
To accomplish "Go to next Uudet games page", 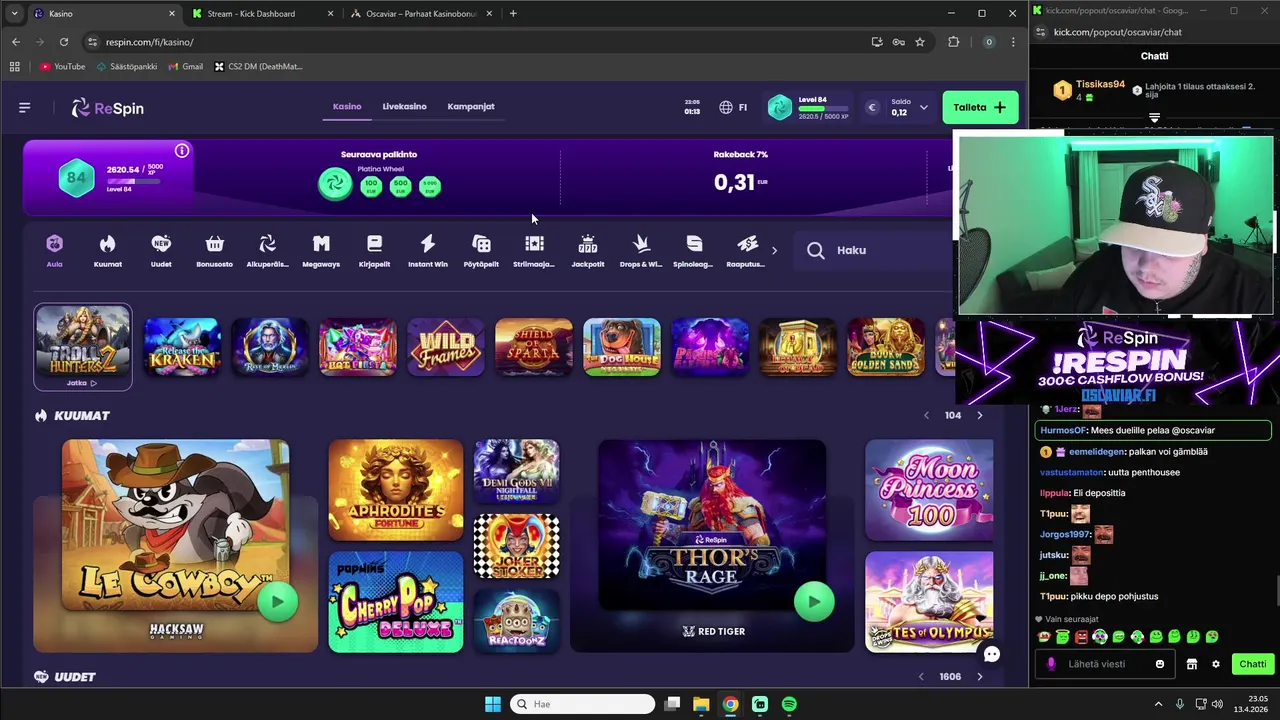I will (x=980, y=677).
